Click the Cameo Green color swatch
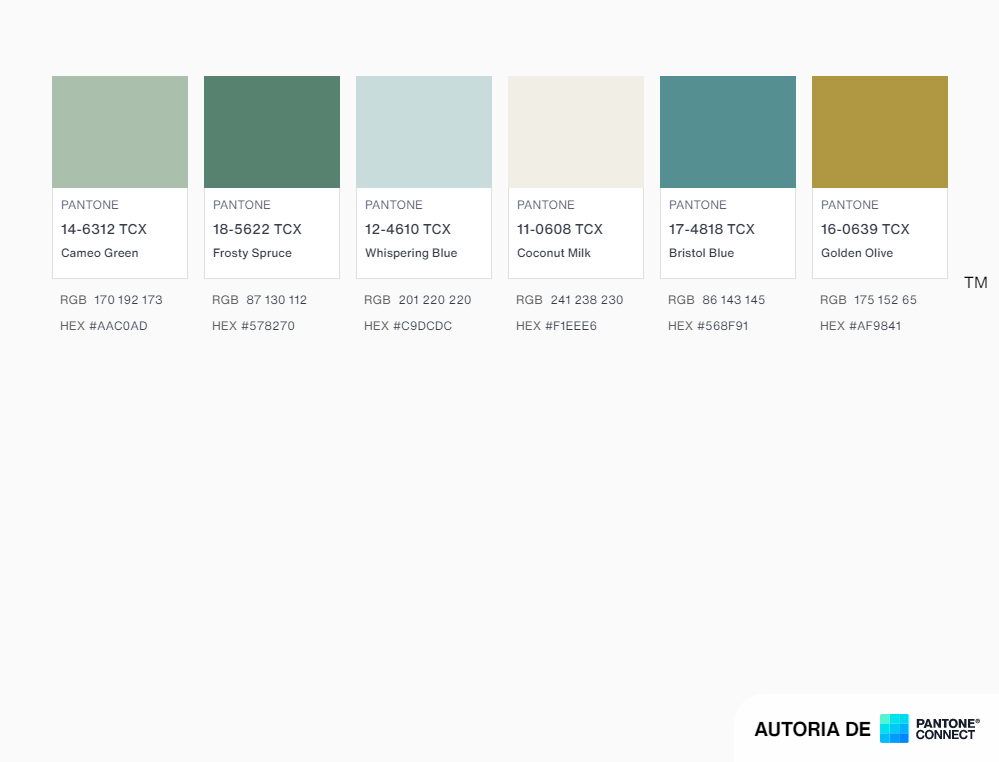The image size is (999, 762). (x=120, y=132)
